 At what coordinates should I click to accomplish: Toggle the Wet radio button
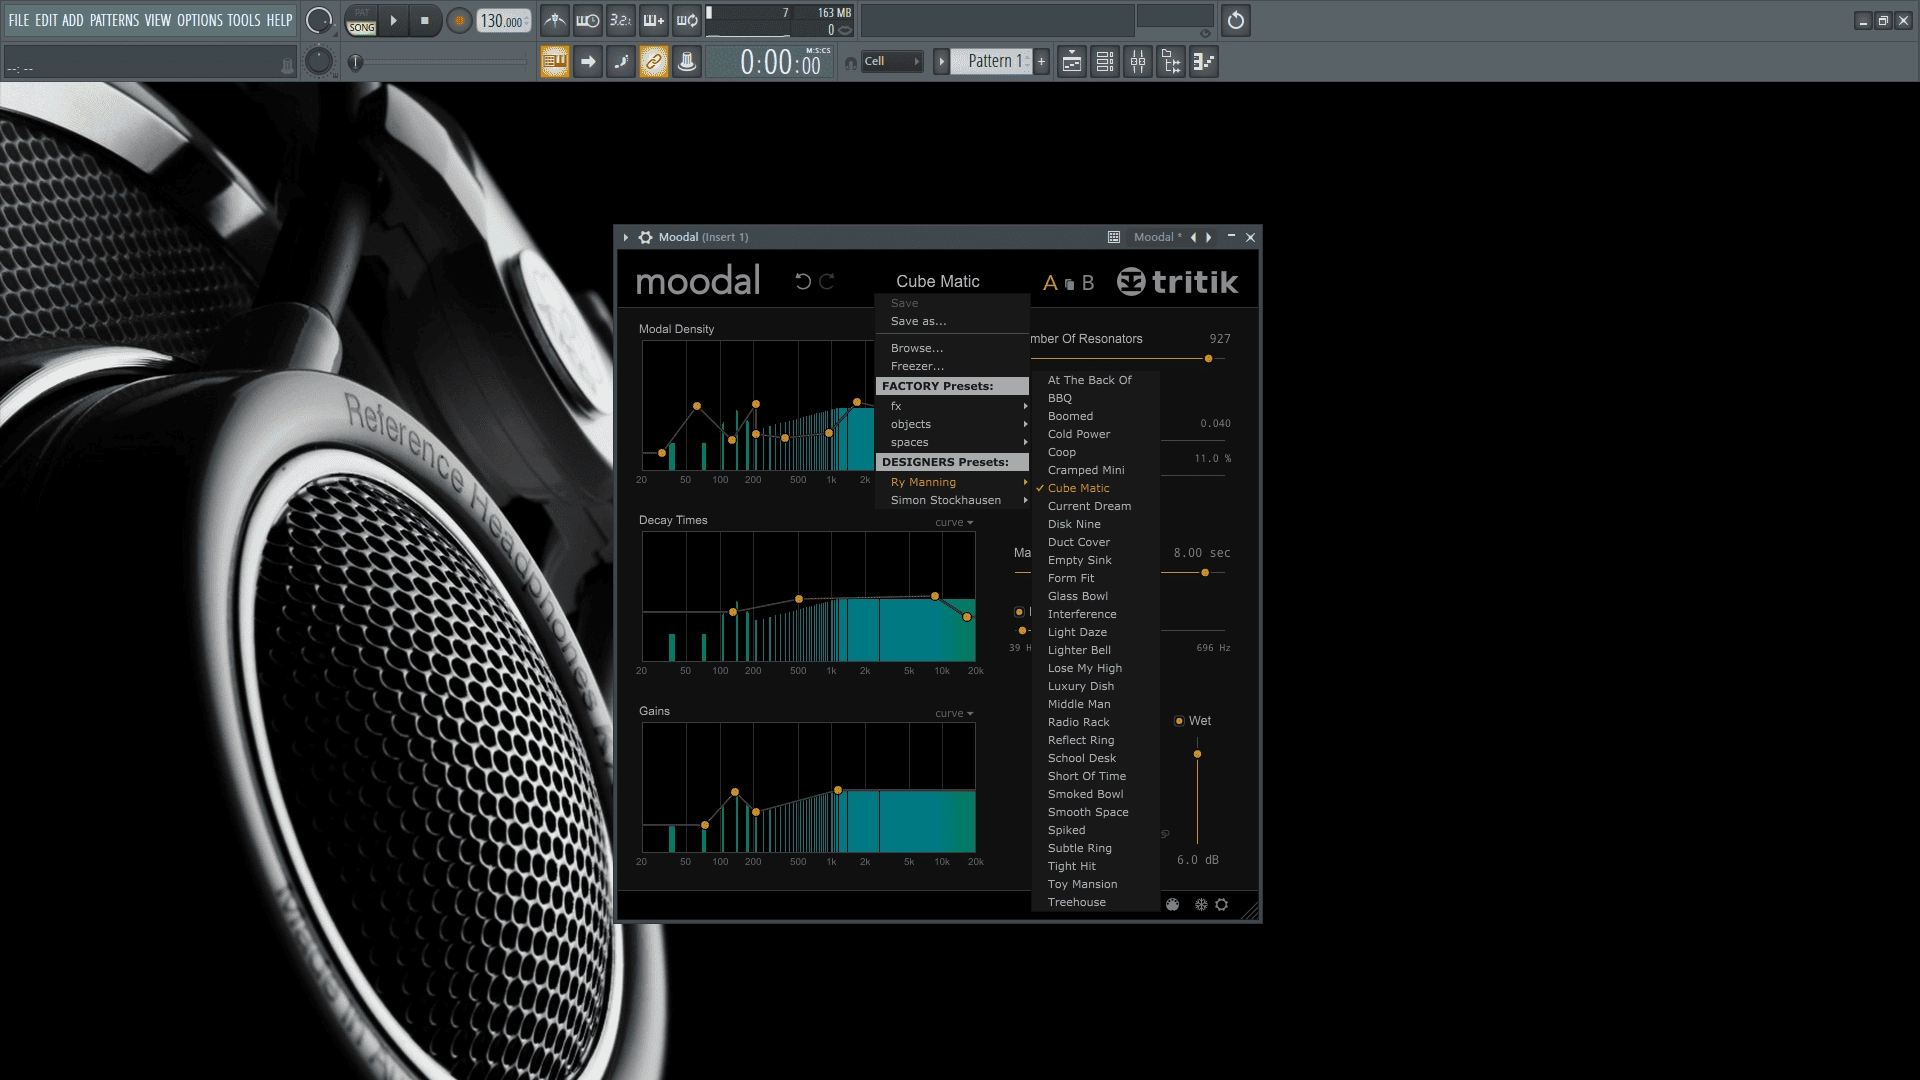1179,721
